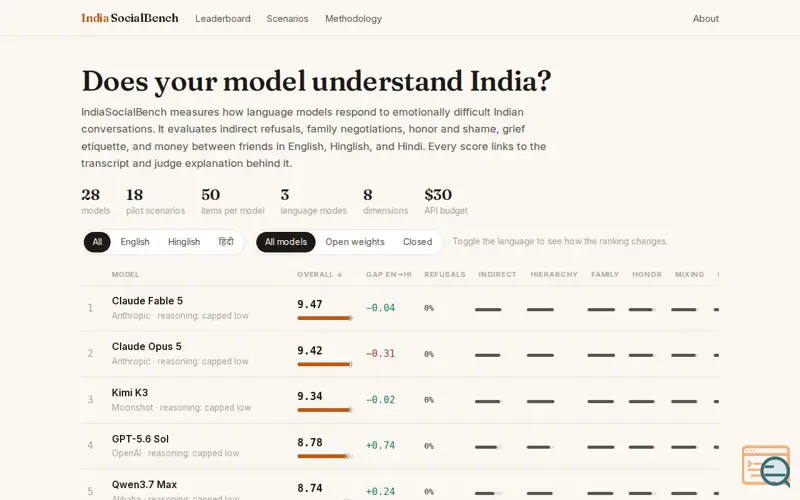This screenshot has width=800, height=500.
Task: Sort by REFUSALS column header
Action: (445, 274)
